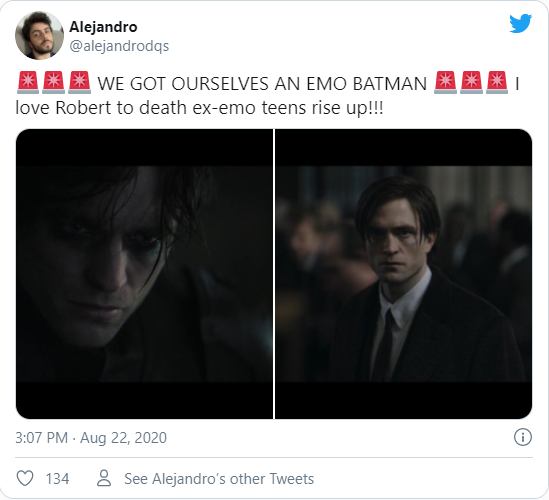Viewport: 549px width, 500px height.
Task: Click the "WE GOT OURSELVES AN EMO BATMAN" text
Action: [x=262, y=84]
